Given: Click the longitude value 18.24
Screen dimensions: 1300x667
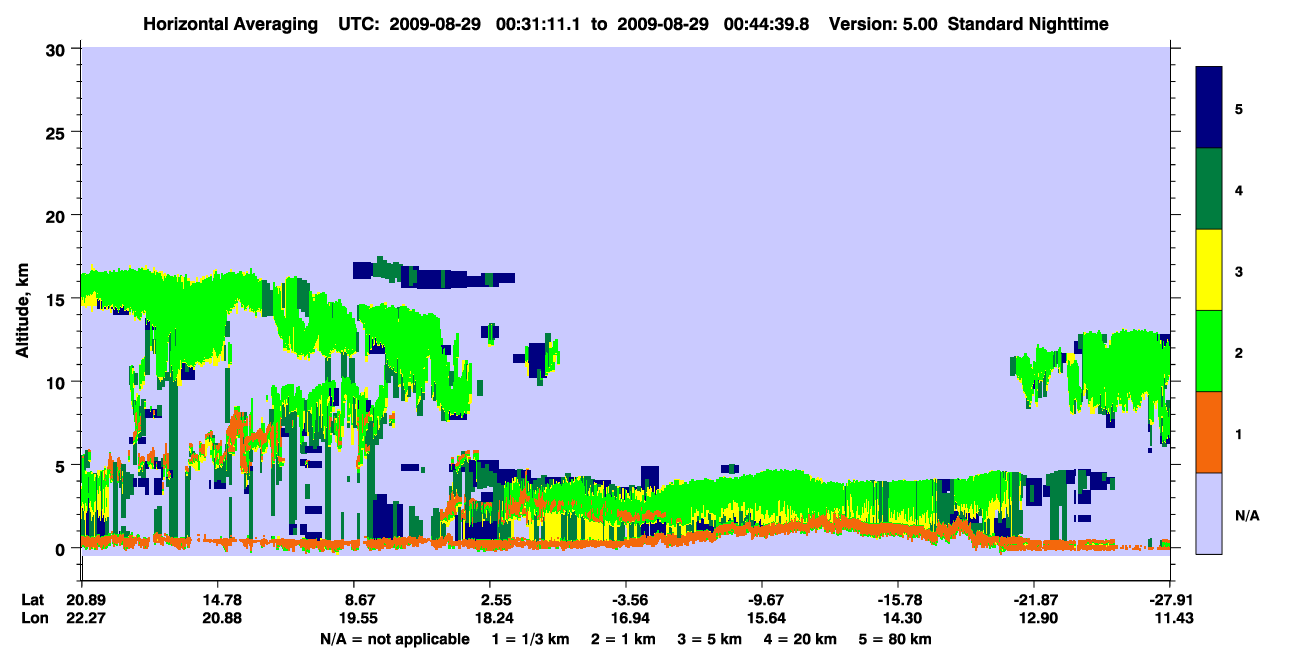Looking at the screenshot, I should coord(497,618).
